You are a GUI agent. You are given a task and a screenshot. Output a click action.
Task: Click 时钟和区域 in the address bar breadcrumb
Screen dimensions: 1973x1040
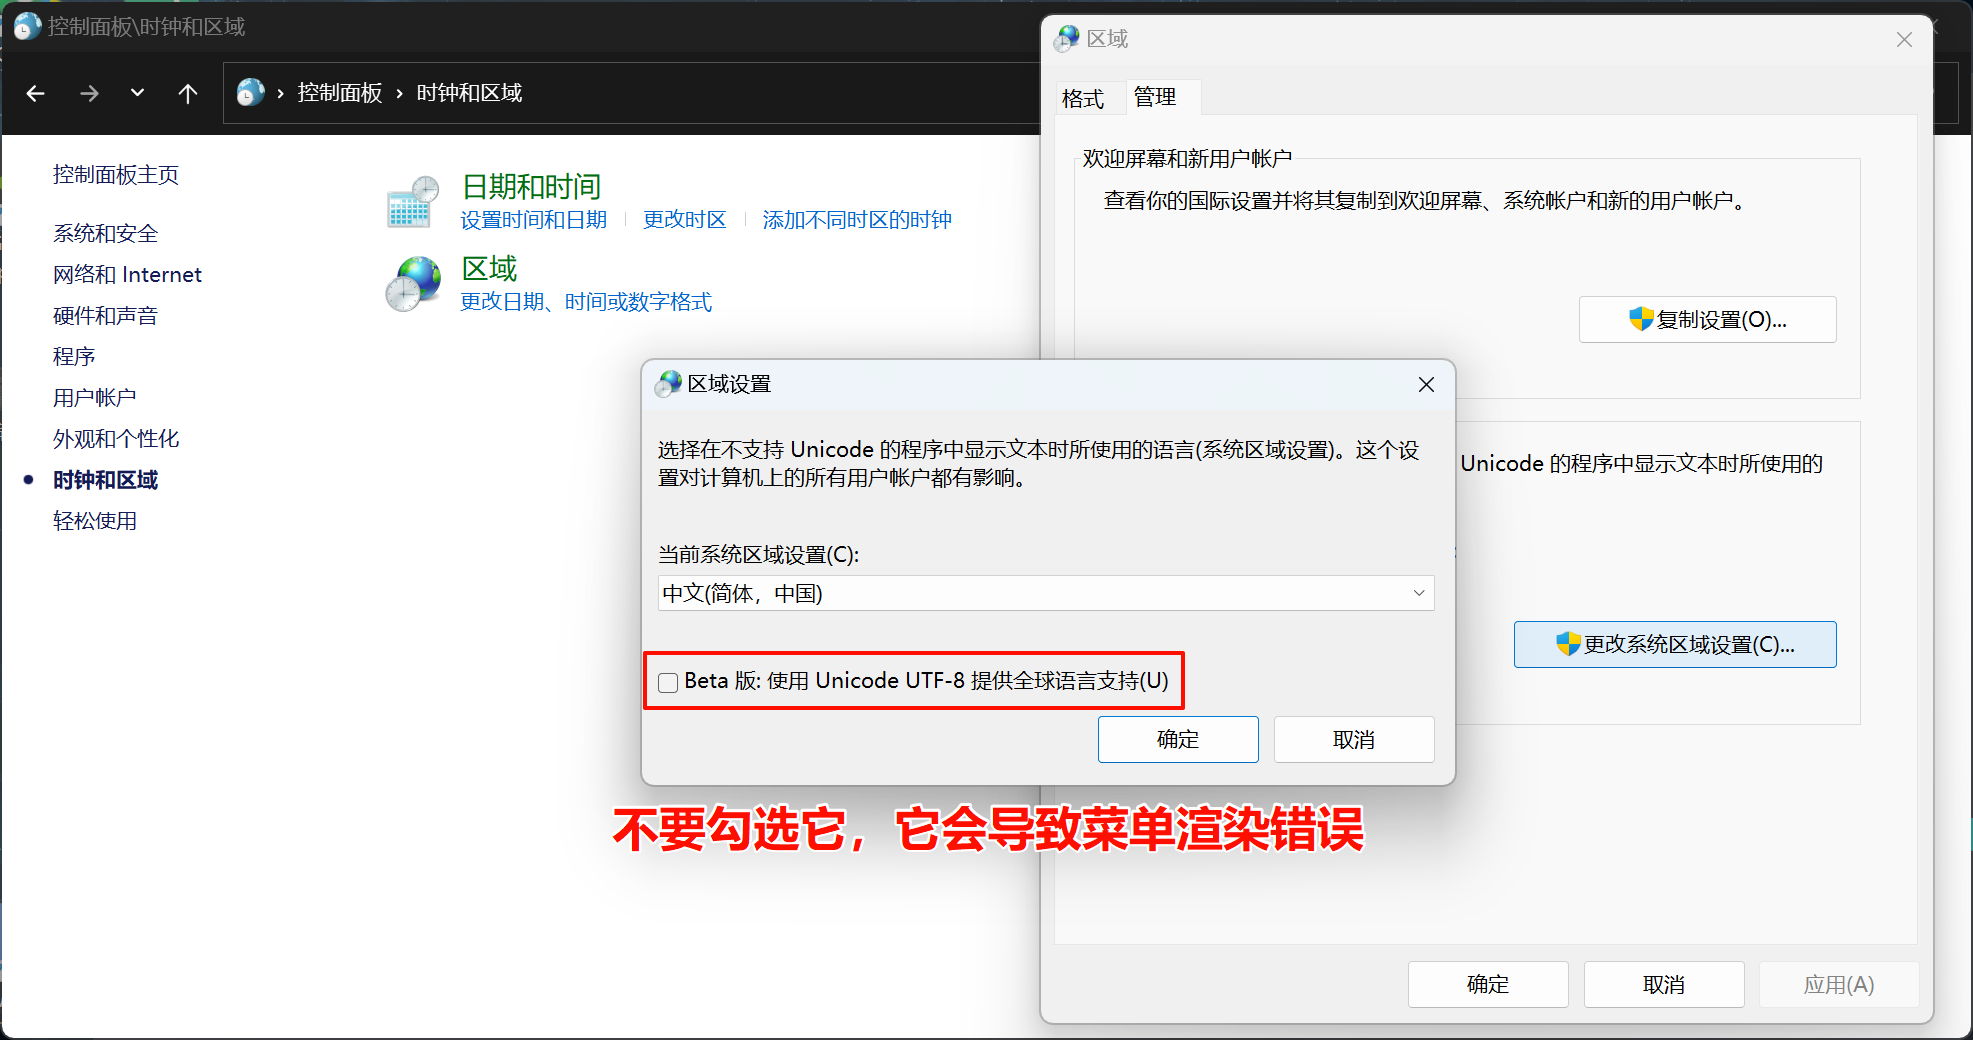[x=469, y=93]
